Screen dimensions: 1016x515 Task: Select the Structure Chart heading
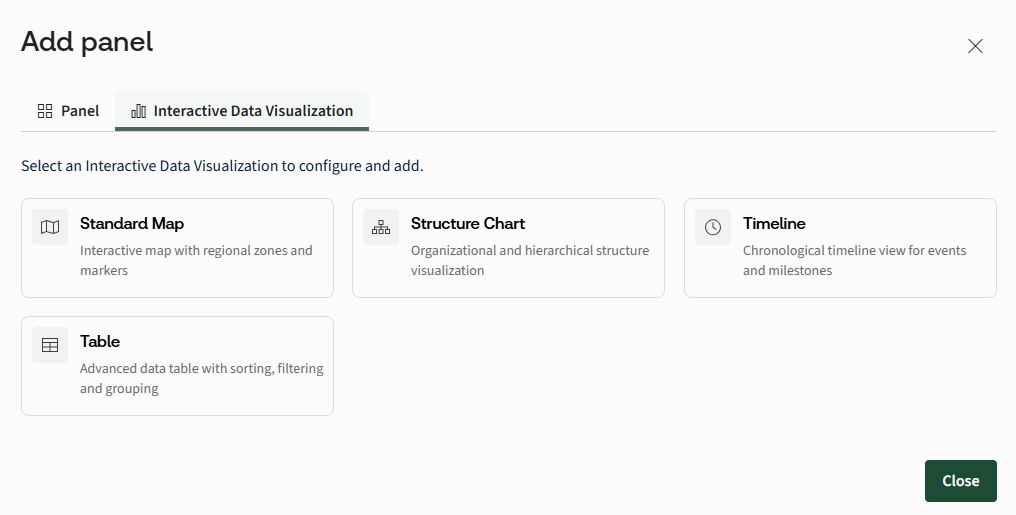(468, 223)
